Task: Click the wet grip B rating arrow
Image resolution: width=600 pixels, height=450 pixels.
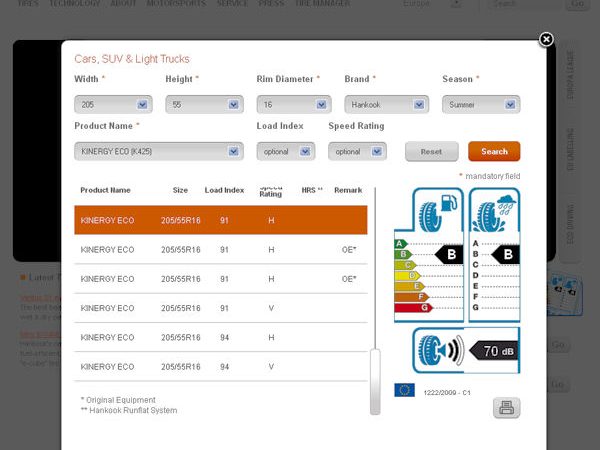Action: point(505,254)
